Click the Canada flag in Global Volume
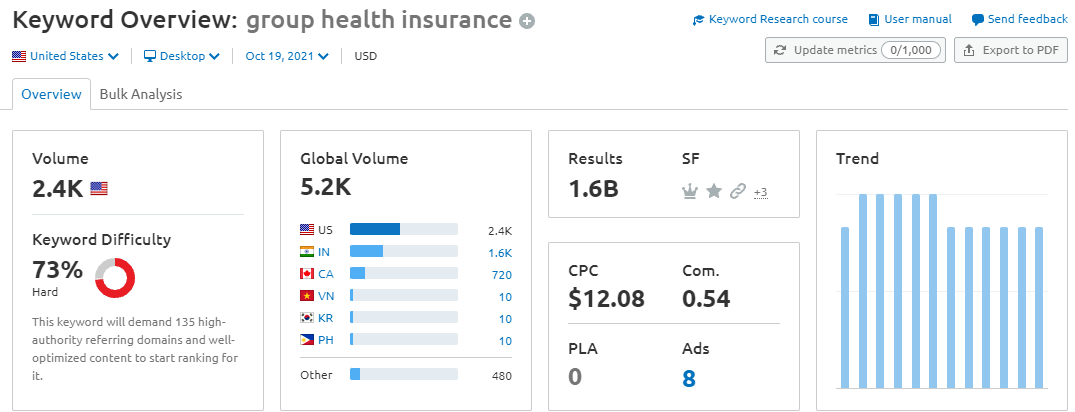The image size is (1075, 412). click(307, 273)
